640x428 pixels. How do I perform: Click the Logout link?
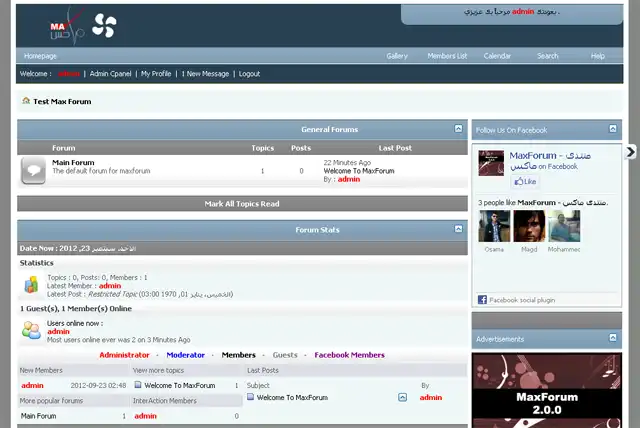[x=249, y=74]
